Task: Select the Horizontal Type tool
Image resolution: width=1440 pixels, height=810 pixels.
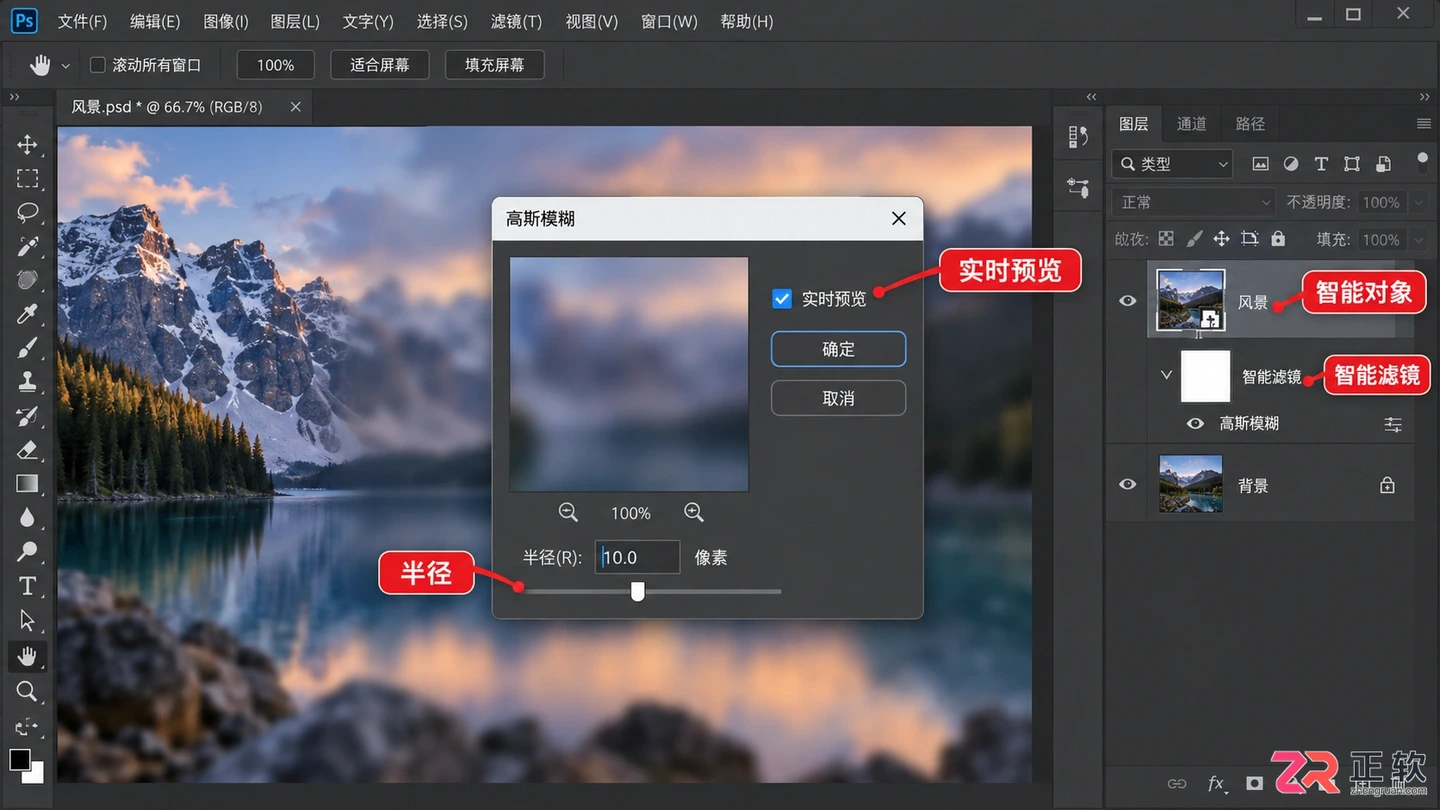Action: click(27, 586)
